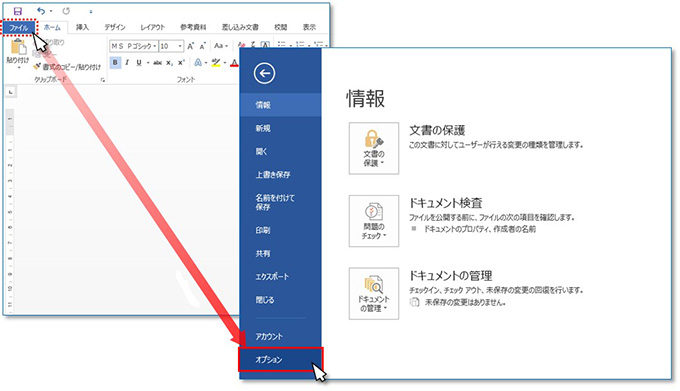
Task: Open the 貼り付け paste options dropdown arrow
Action: pos(18,68)
